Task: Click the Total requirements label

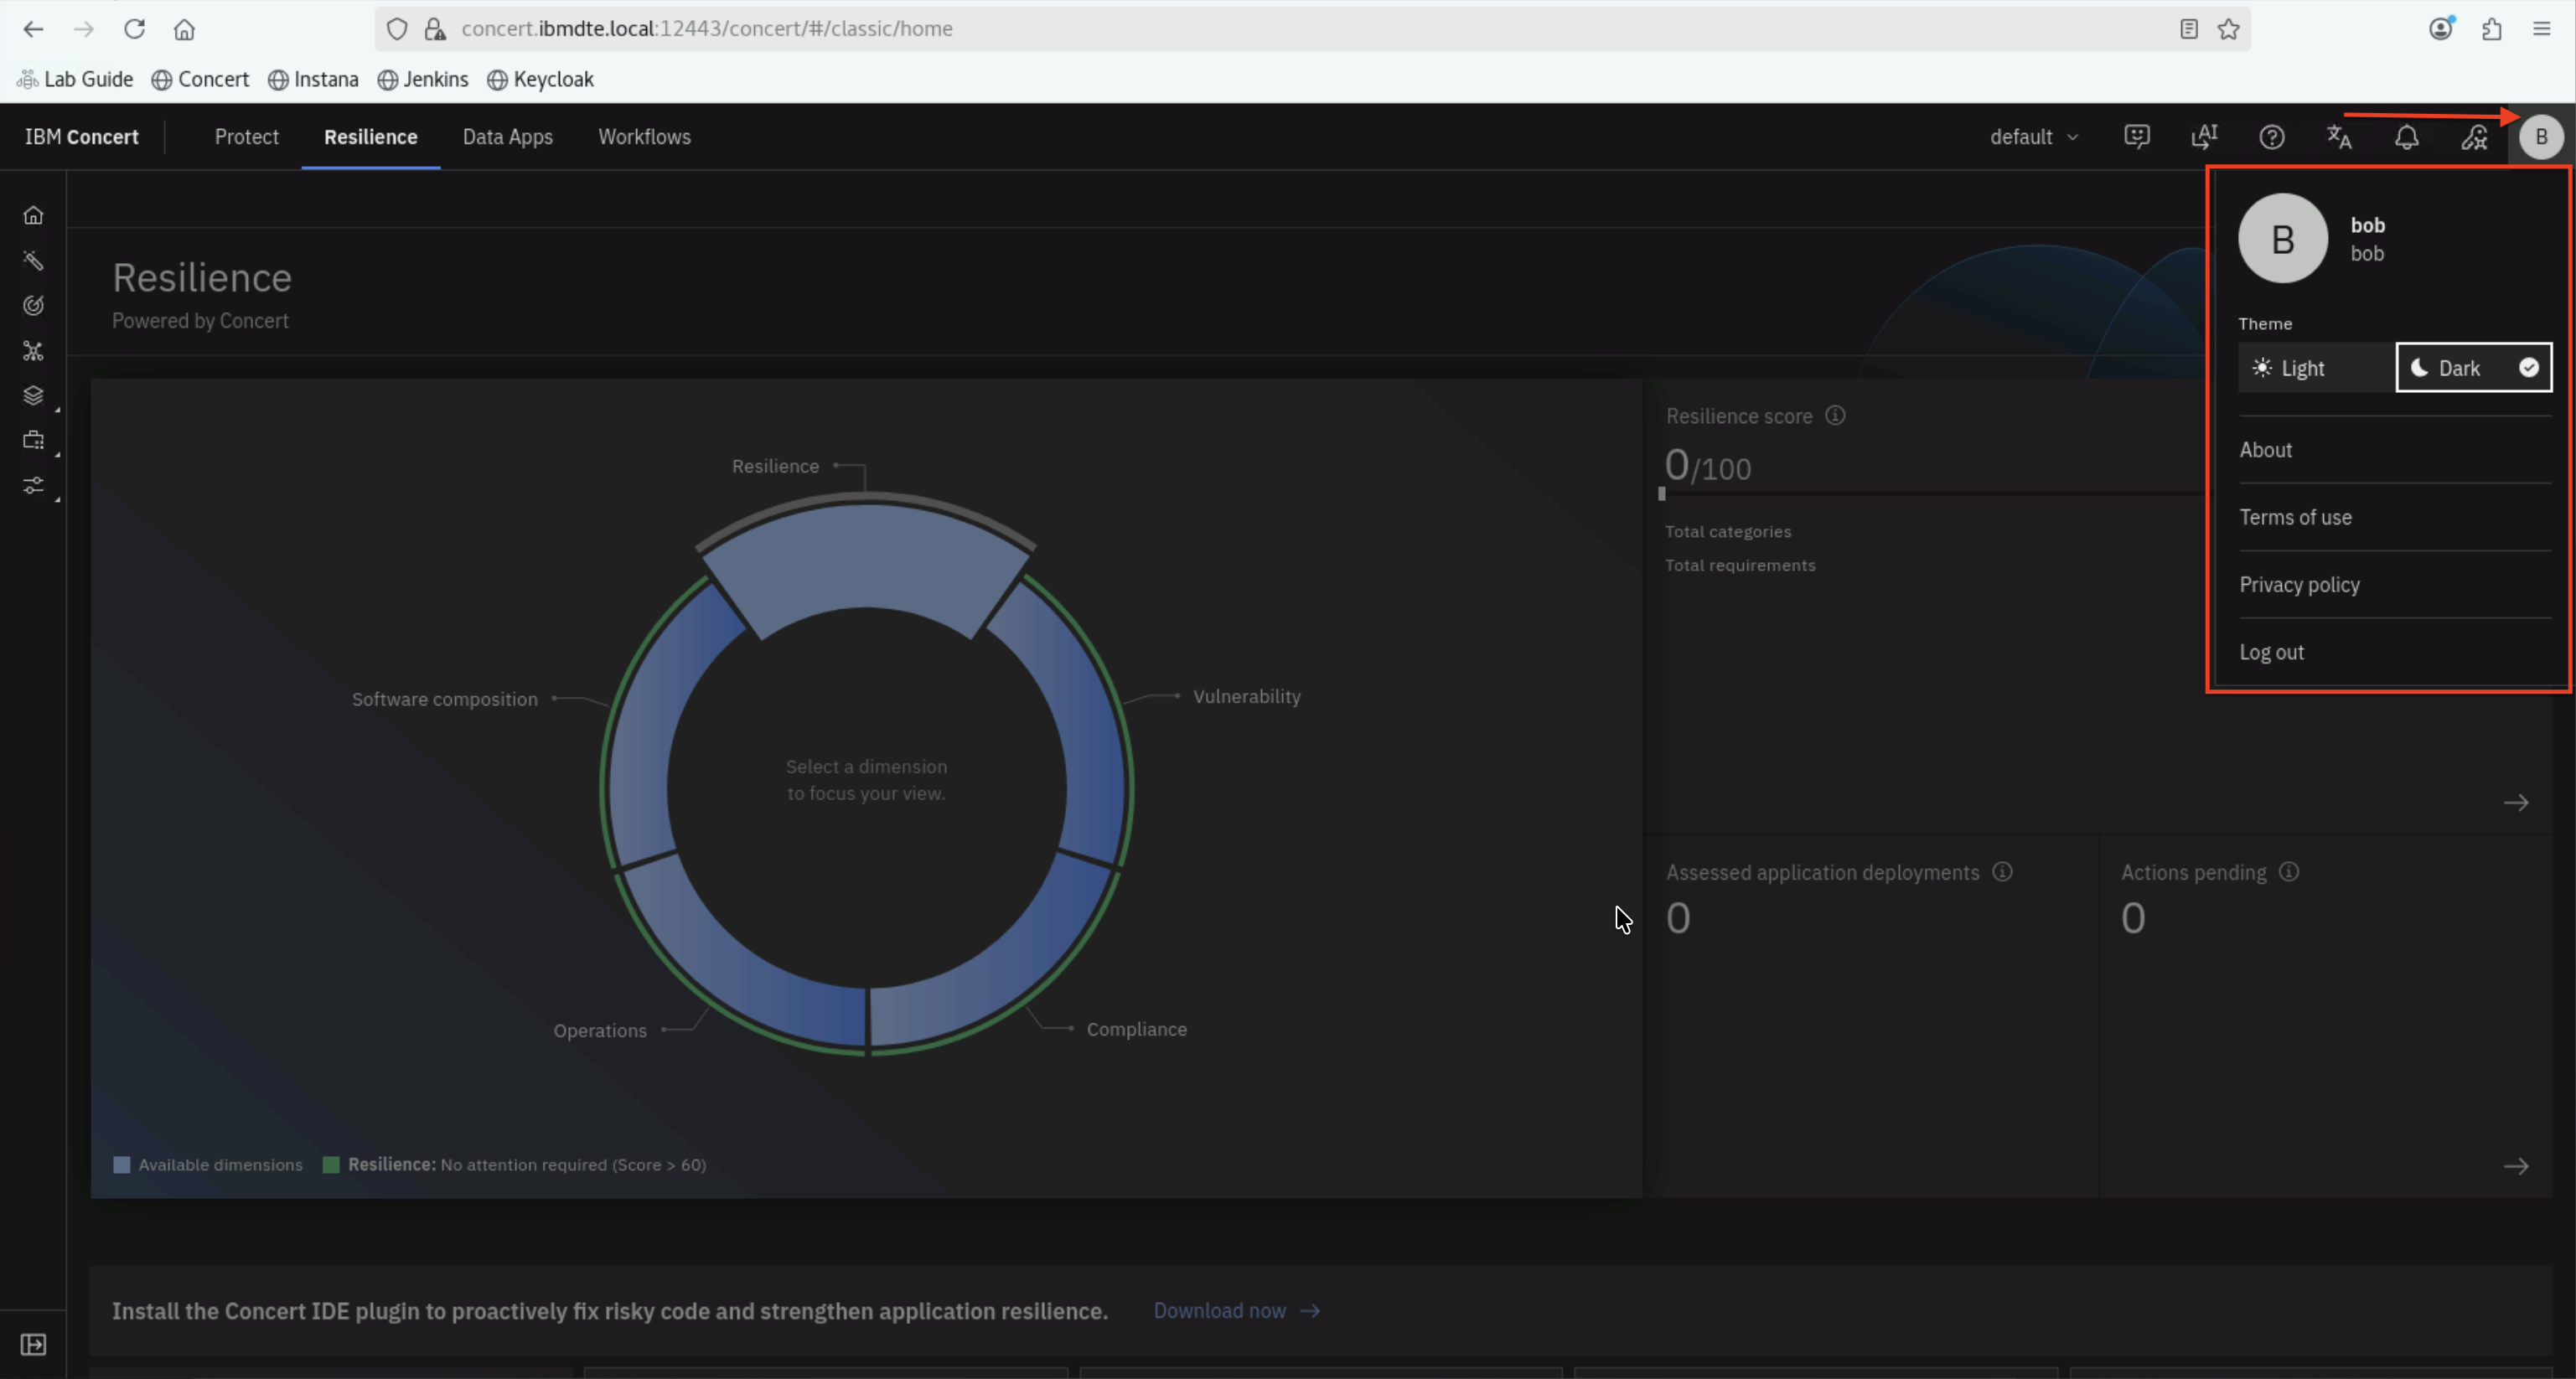Action: (1740, 566)
